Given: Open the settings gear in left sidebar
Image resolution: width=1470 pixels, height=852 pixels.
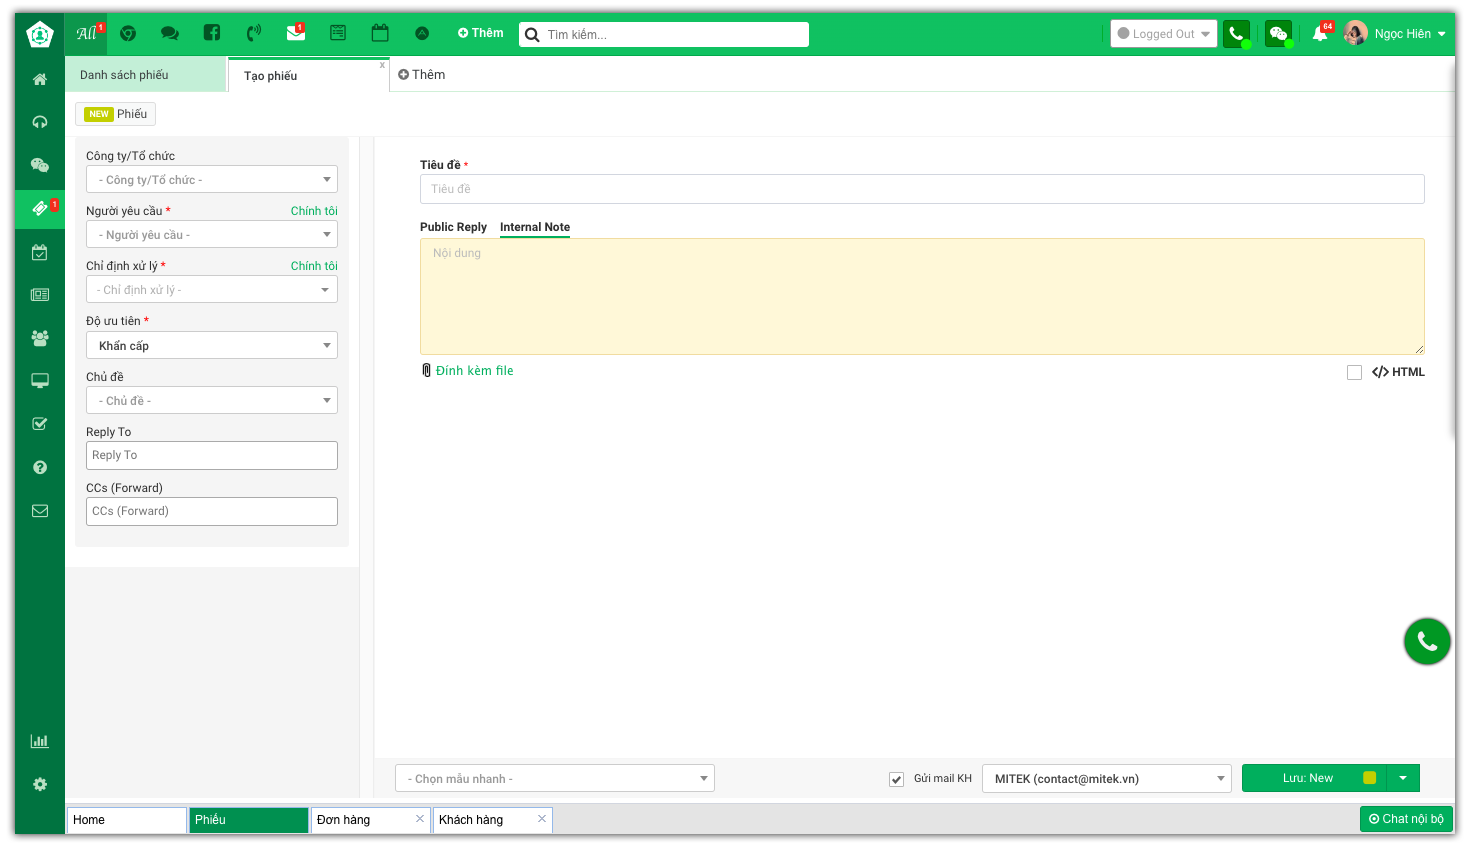Looking at the screenshot, I should pyautogui.click(x=40, y=784).
